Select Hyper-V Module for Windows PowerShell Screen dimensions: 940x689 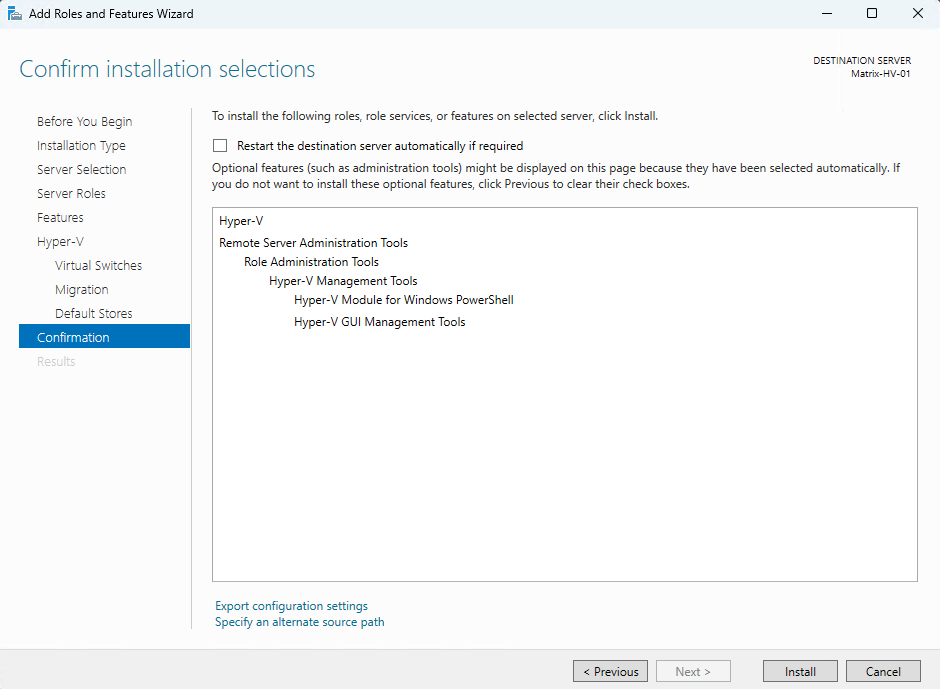pyautogui.click(x=403, y=300)
